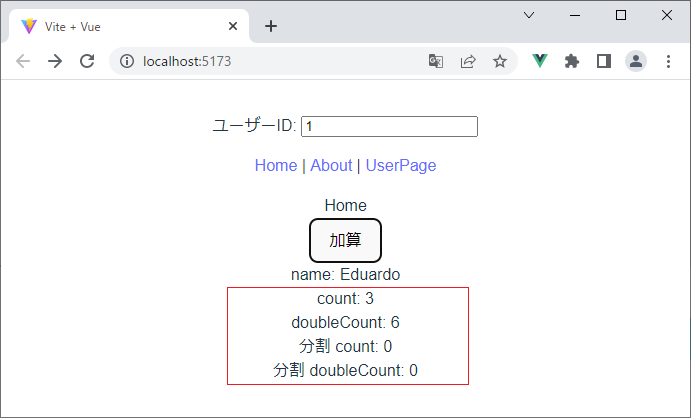Viewport: 691px width, 418px height.
Task: Close the browser window
Action: tap(667, 15)
